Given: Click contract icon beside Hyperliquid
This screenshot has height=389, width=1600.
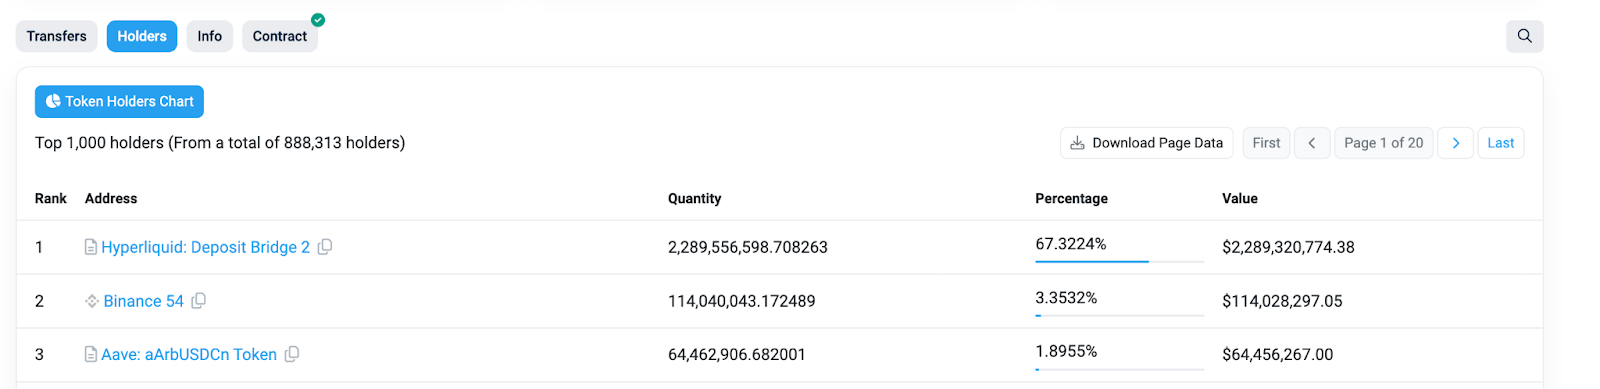Looking at the screenshot, I should [91, 247].
